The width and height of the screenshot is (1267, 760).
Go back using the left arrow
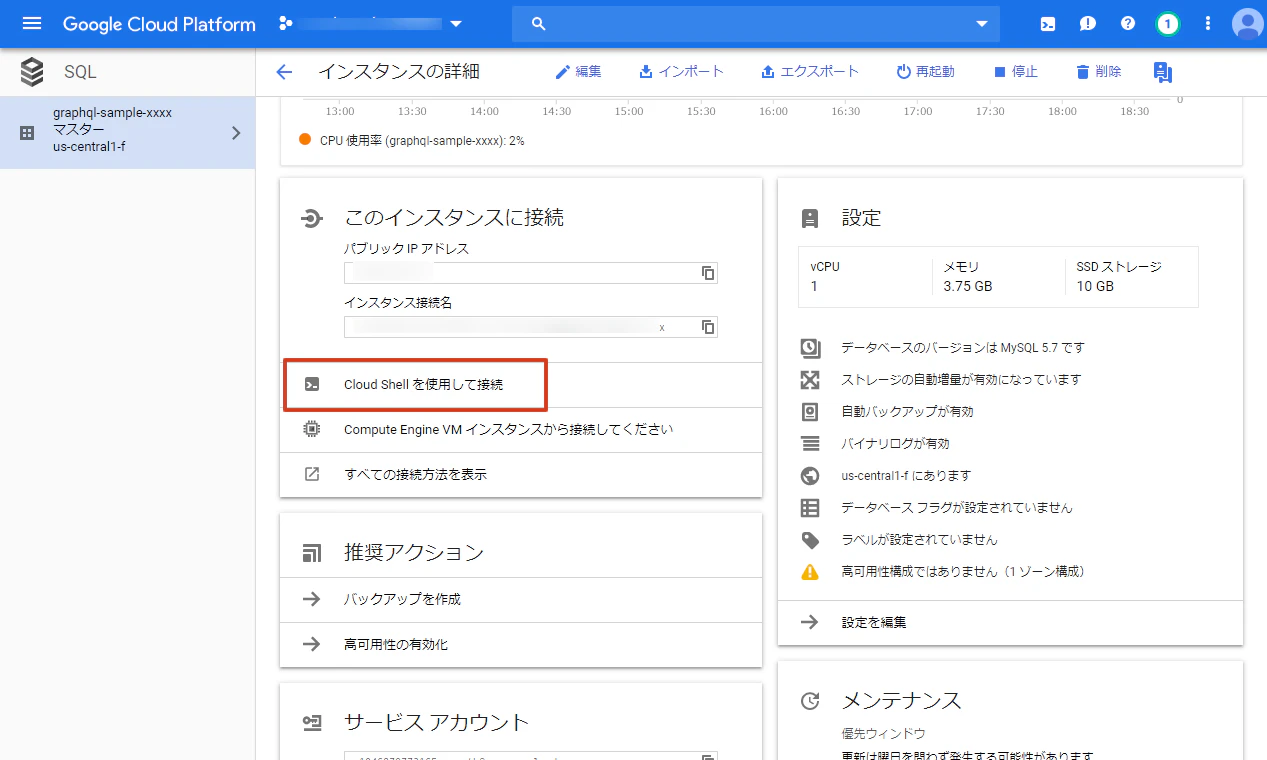[x=284, y=72]
